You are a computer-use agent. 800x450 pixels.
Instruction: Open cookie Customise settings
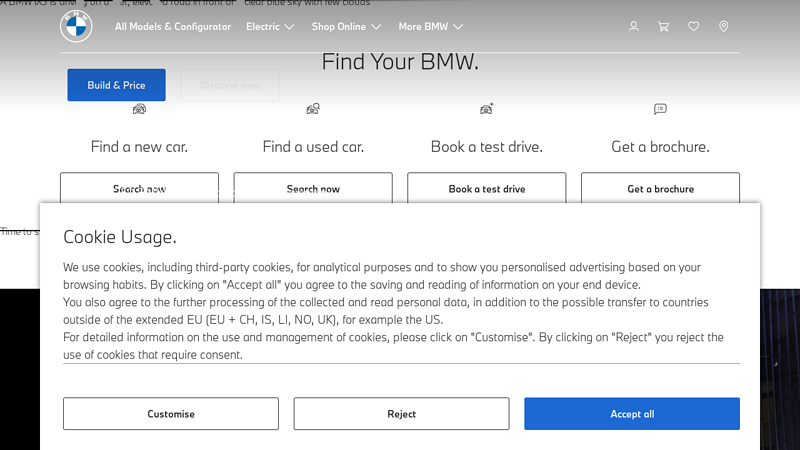tap(171, 414)
